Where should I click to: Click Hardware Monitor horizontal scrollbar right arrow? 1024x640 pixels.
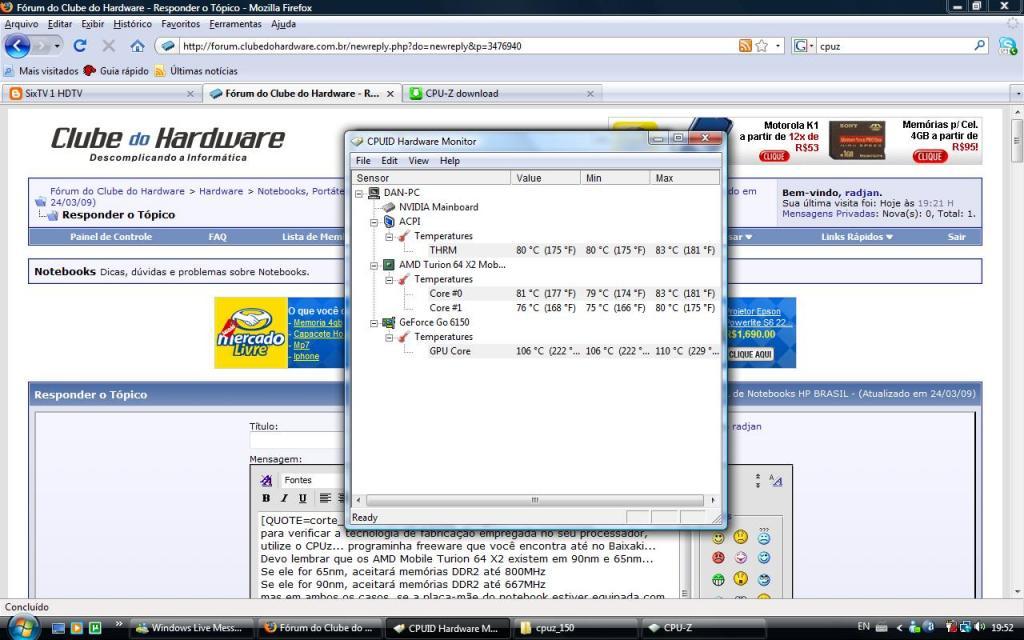point(712,500)
